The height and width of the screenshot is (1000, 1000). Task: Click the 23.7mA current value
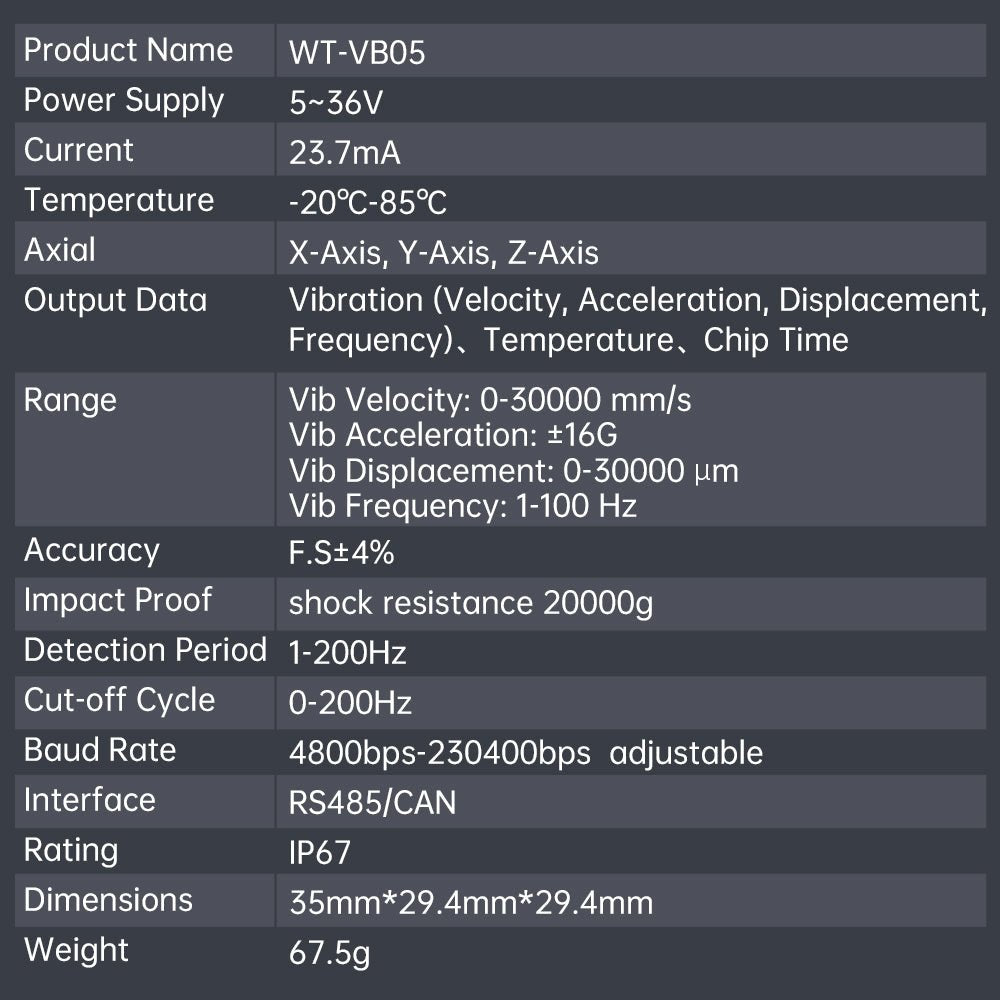pos(345,153)
